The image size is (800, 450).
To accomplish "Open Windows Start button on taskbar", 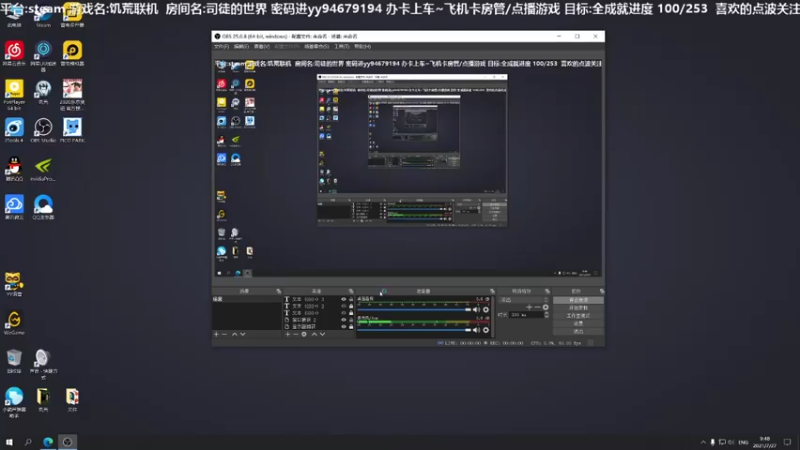I will (x=9, y=442).
